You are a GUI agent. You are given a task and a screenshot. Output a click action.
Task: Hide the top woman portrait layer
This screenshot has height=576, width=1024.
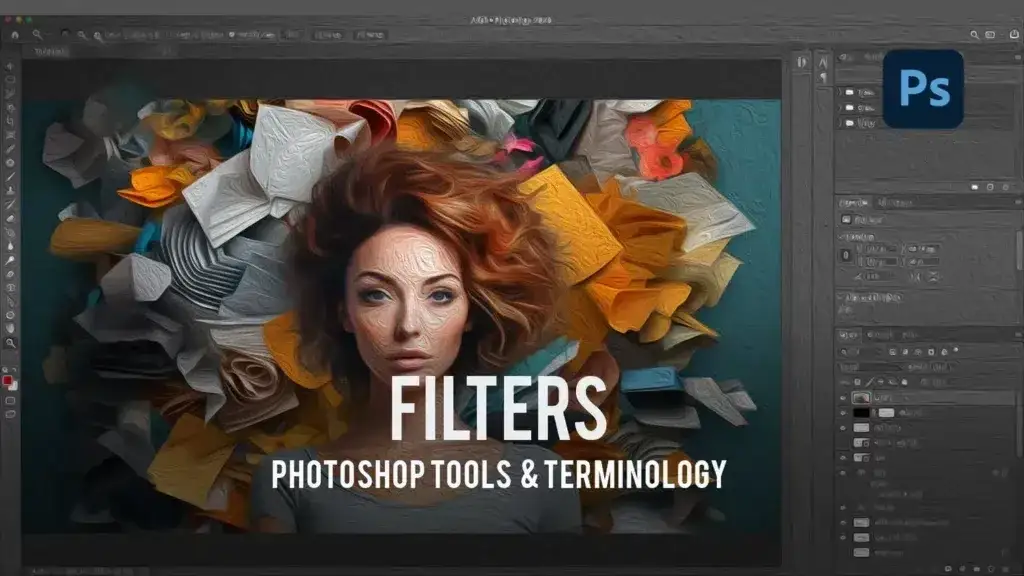pyautogui.click(x=842, y=398)
